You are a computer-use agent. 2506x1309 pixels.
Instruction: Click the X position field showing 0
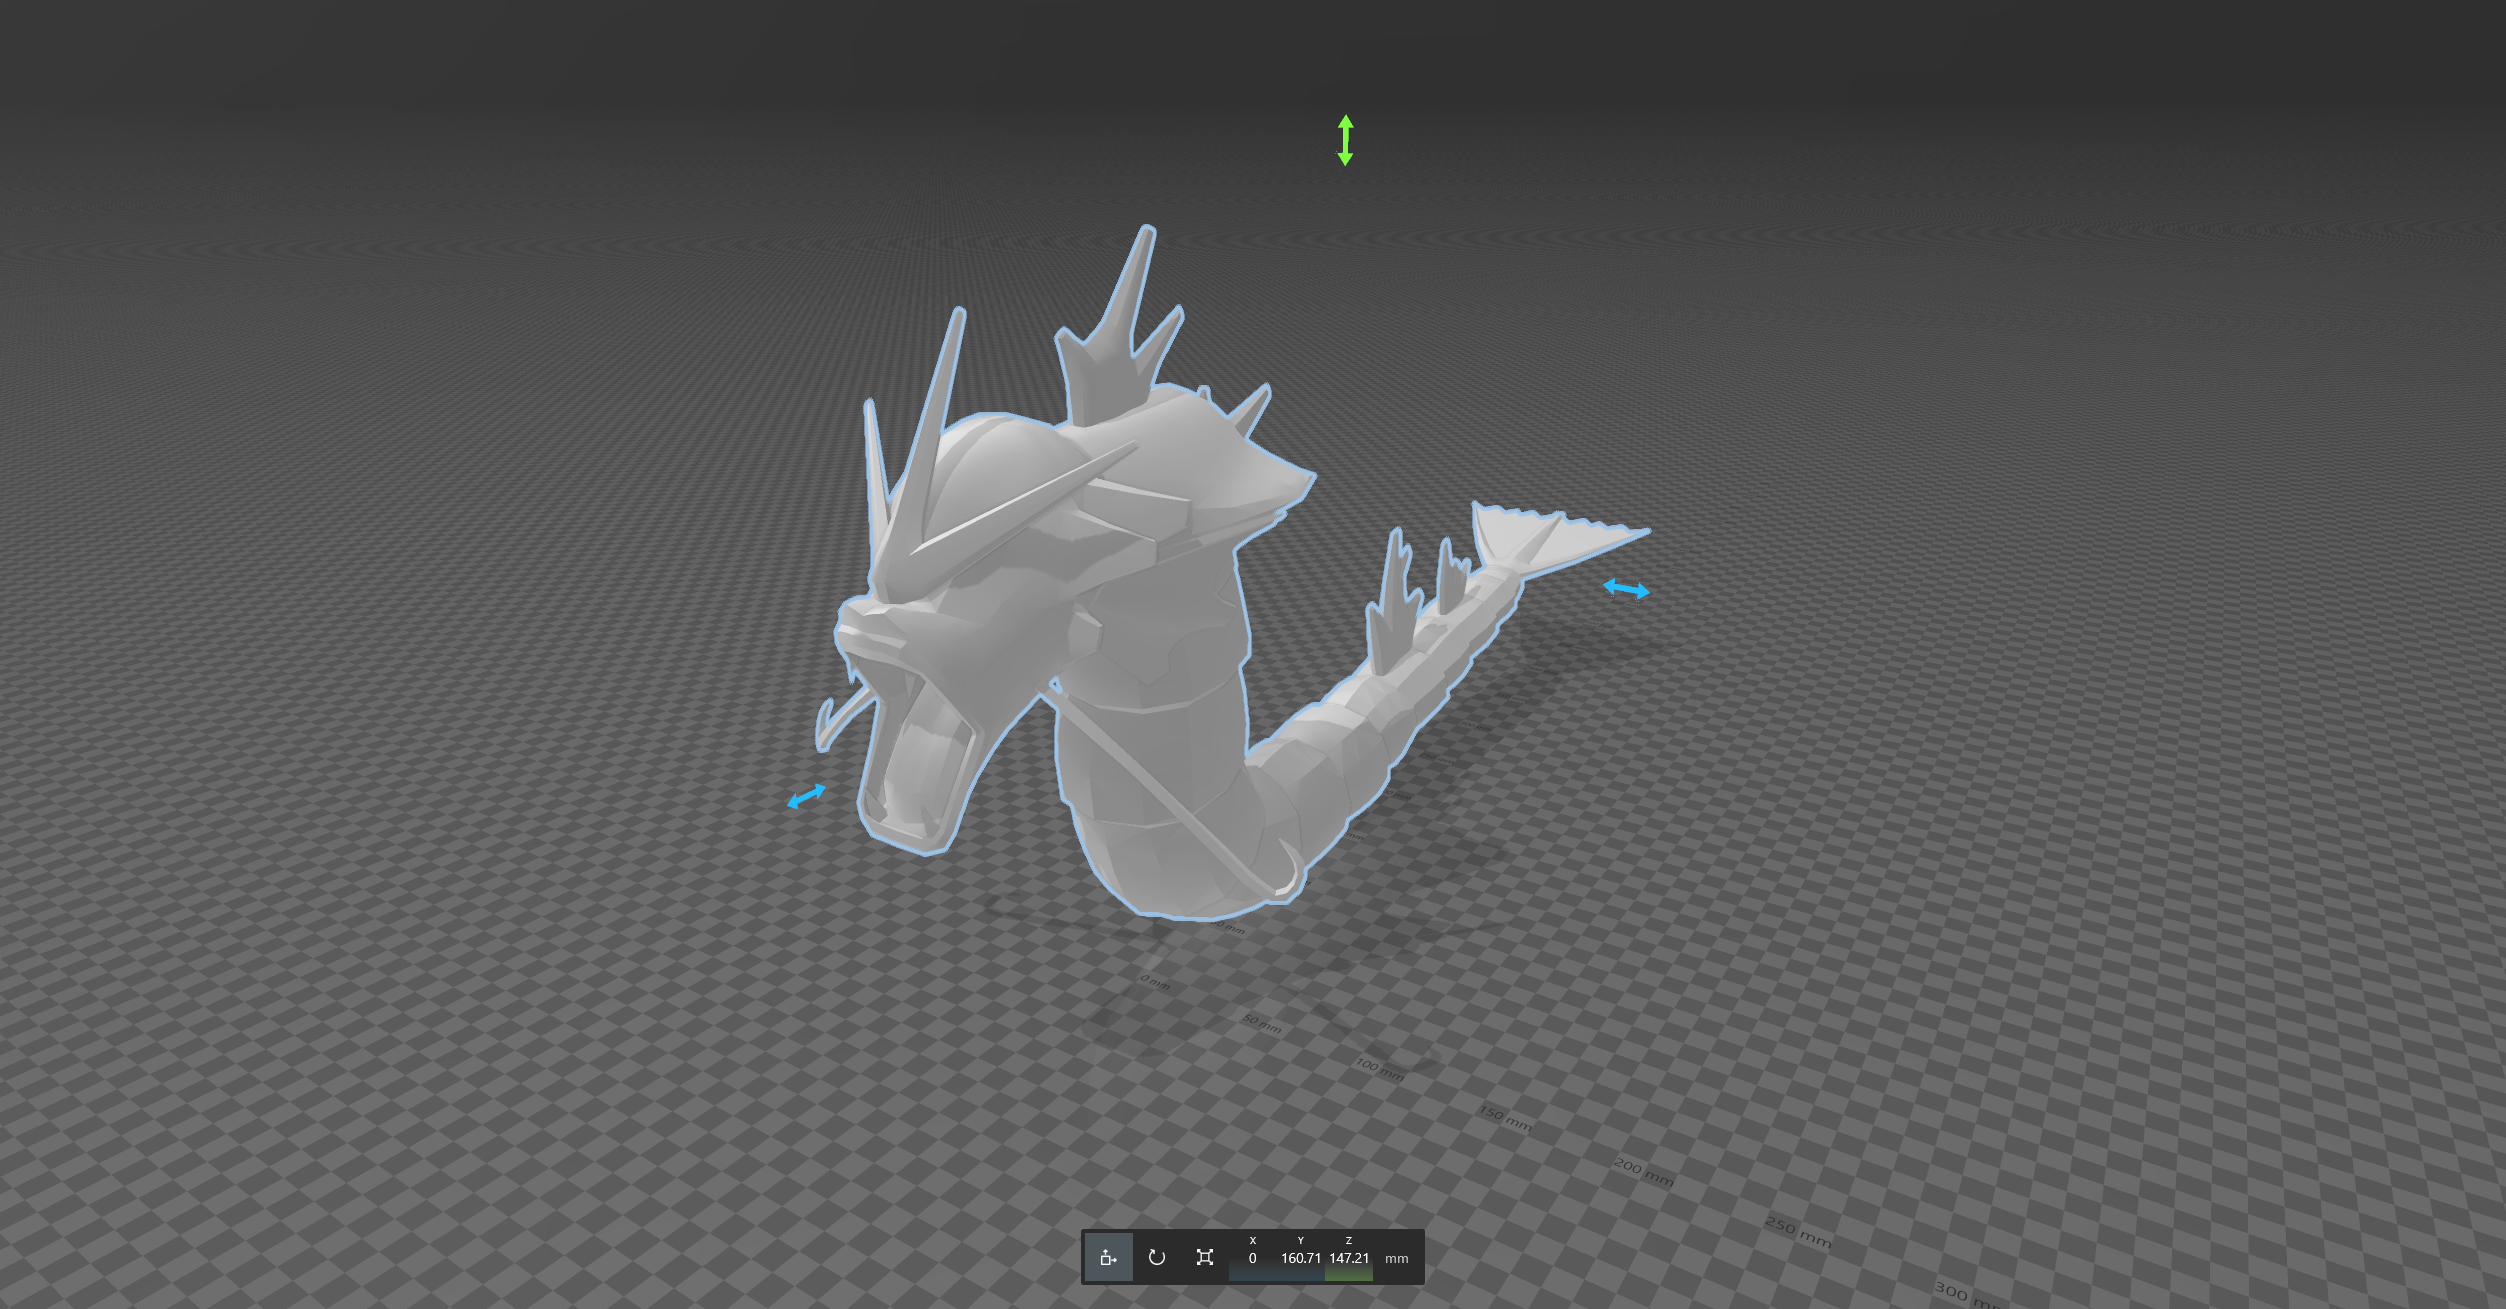coord(1252,1258)
